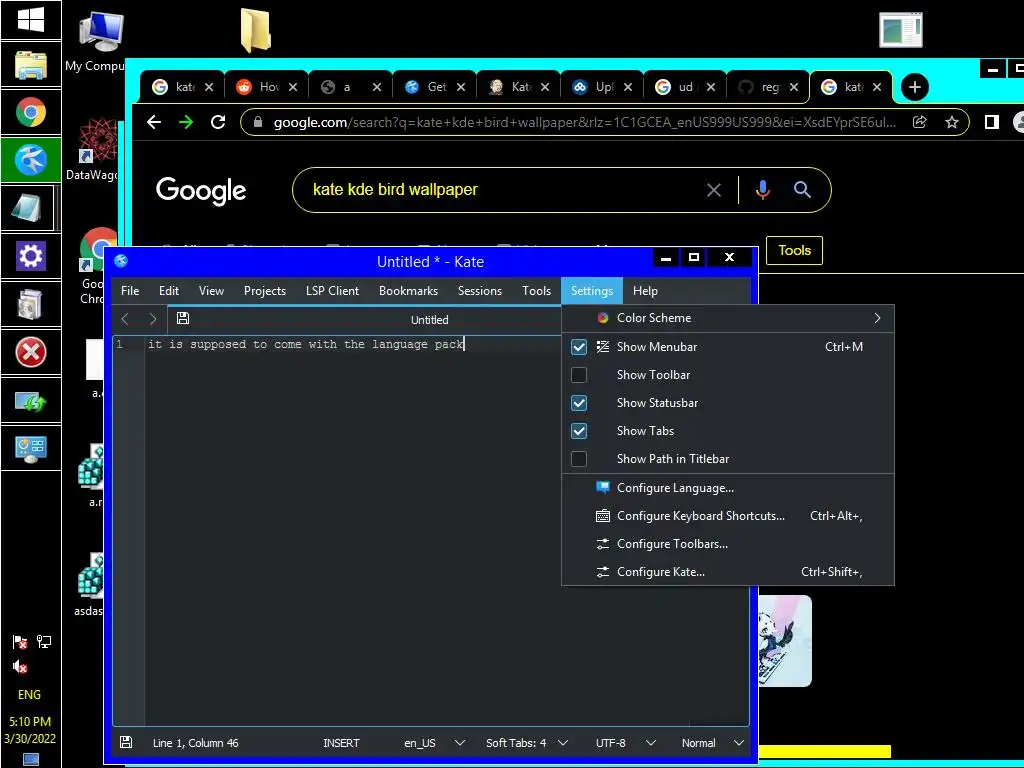Open the Sessions menu

[480, 291]
